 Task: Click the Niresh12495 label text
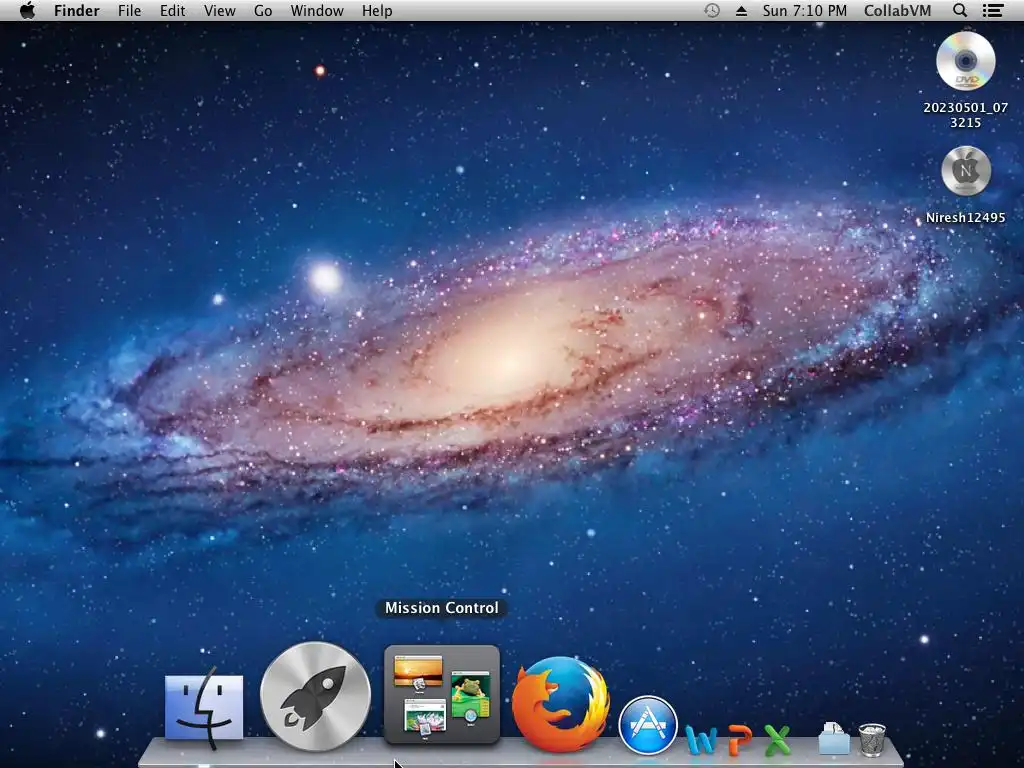[965, 217]
